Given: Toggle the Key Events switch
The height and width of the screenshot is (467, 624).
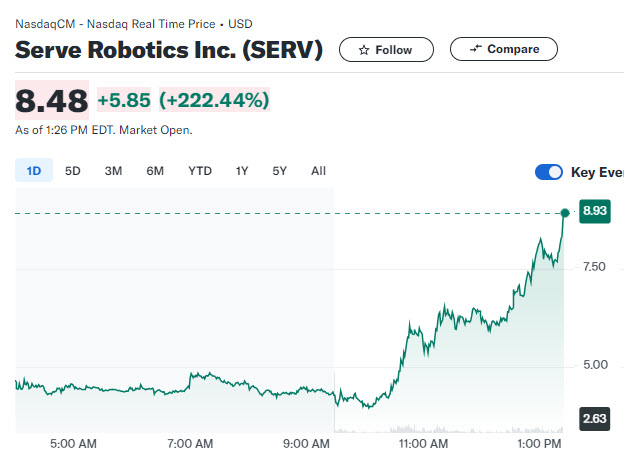Looking at the screenshot, I should coord(549,172).
